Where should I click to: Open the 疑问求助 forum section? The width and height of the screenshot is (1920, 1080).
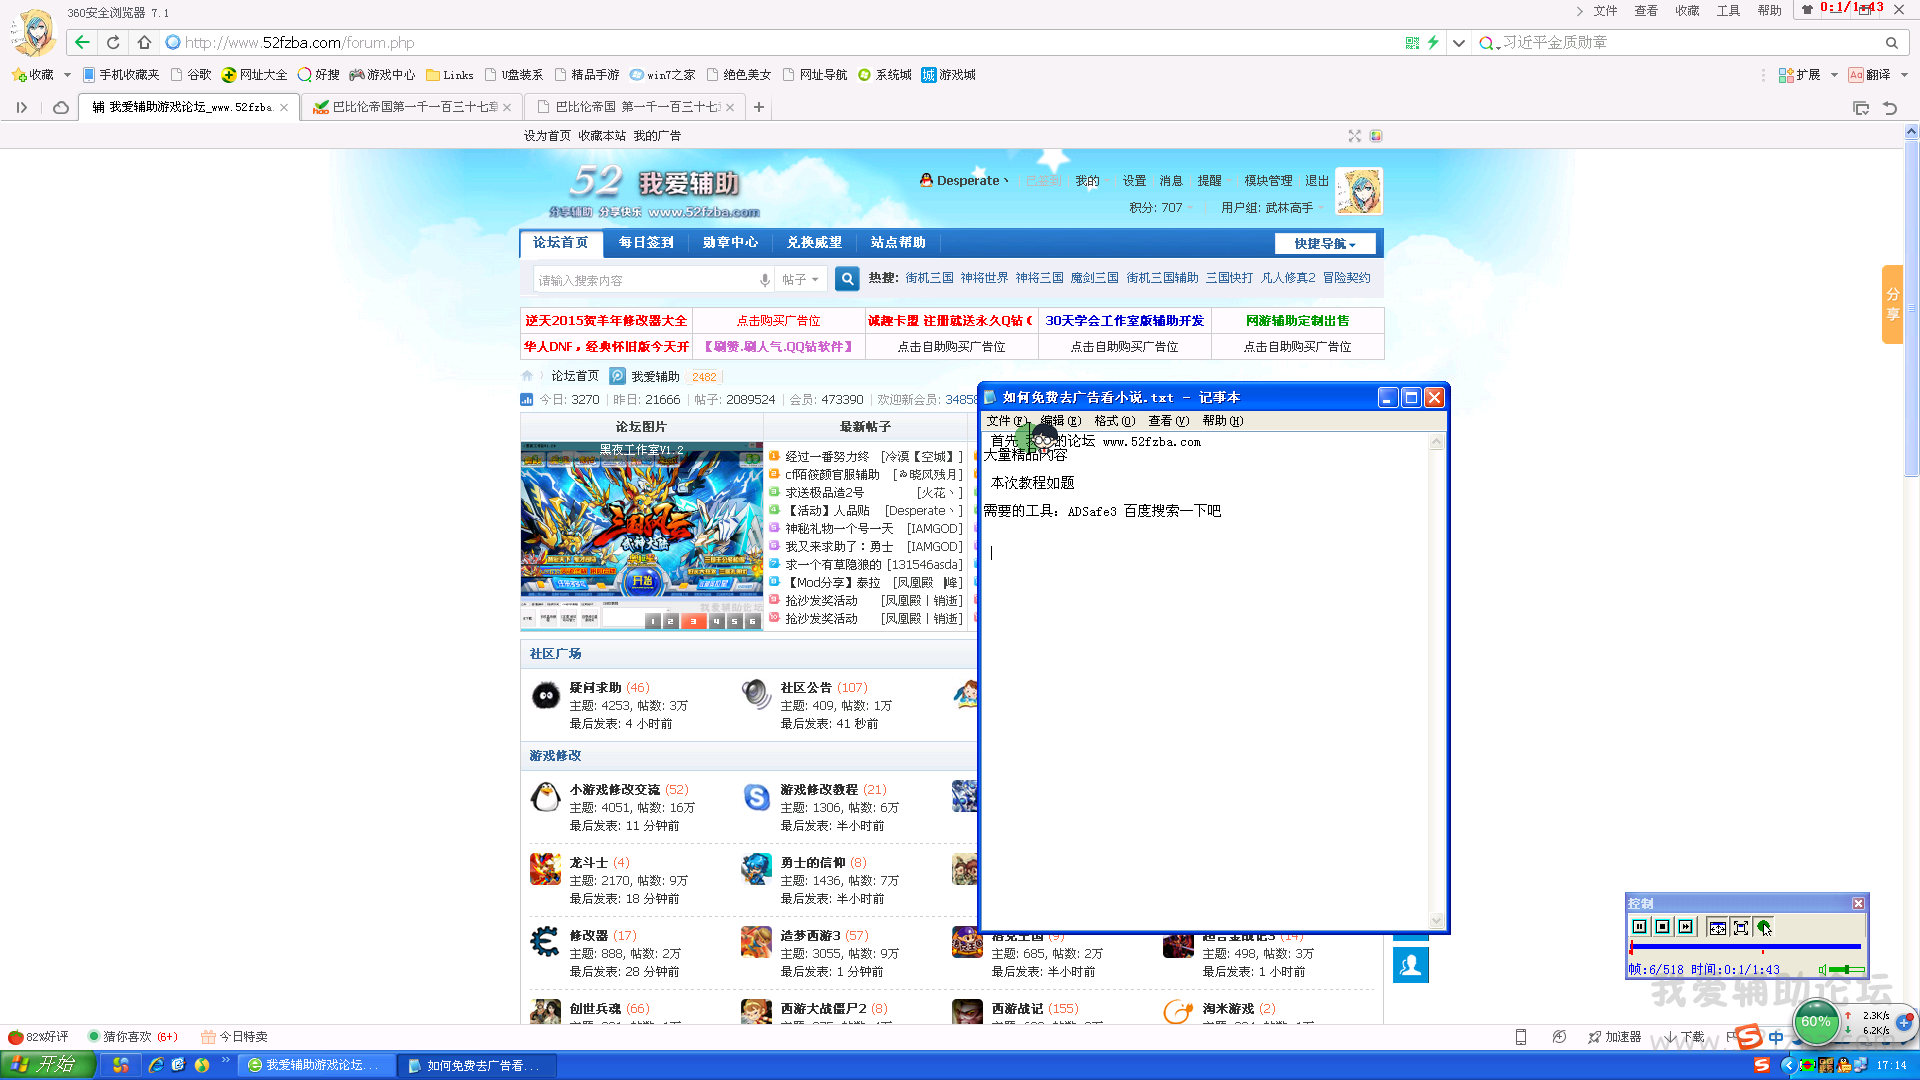pyautogui.click(x=595, y=688)
